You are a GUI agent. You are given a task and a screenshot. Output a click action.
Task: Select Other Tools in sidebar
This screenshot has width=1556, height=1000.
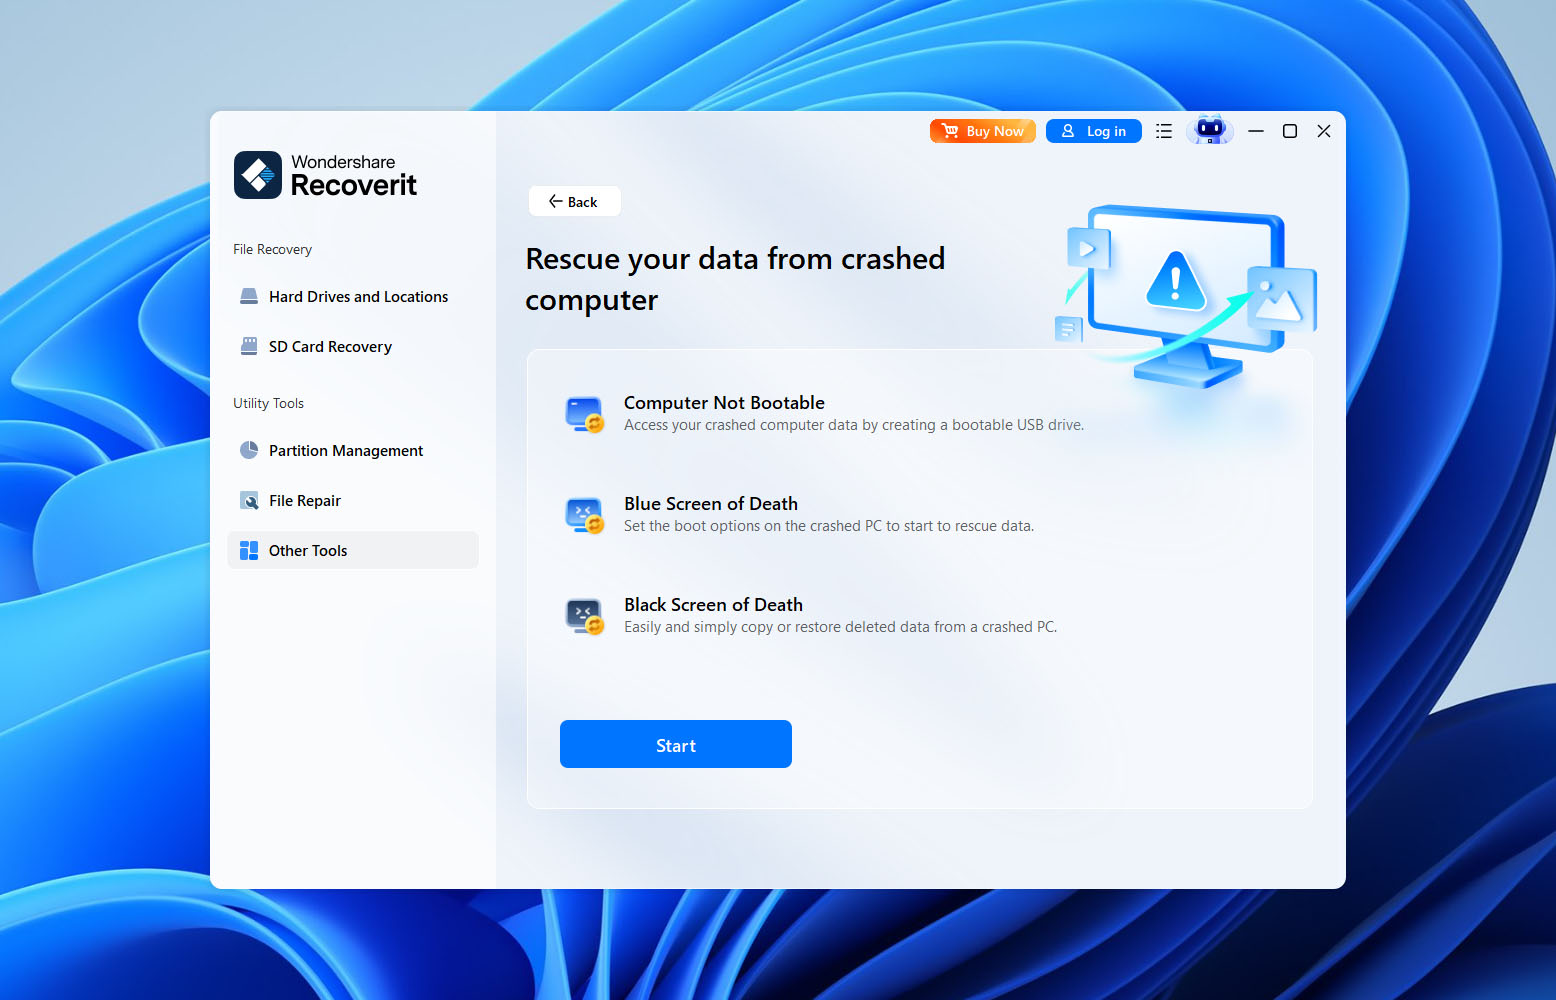353,550
